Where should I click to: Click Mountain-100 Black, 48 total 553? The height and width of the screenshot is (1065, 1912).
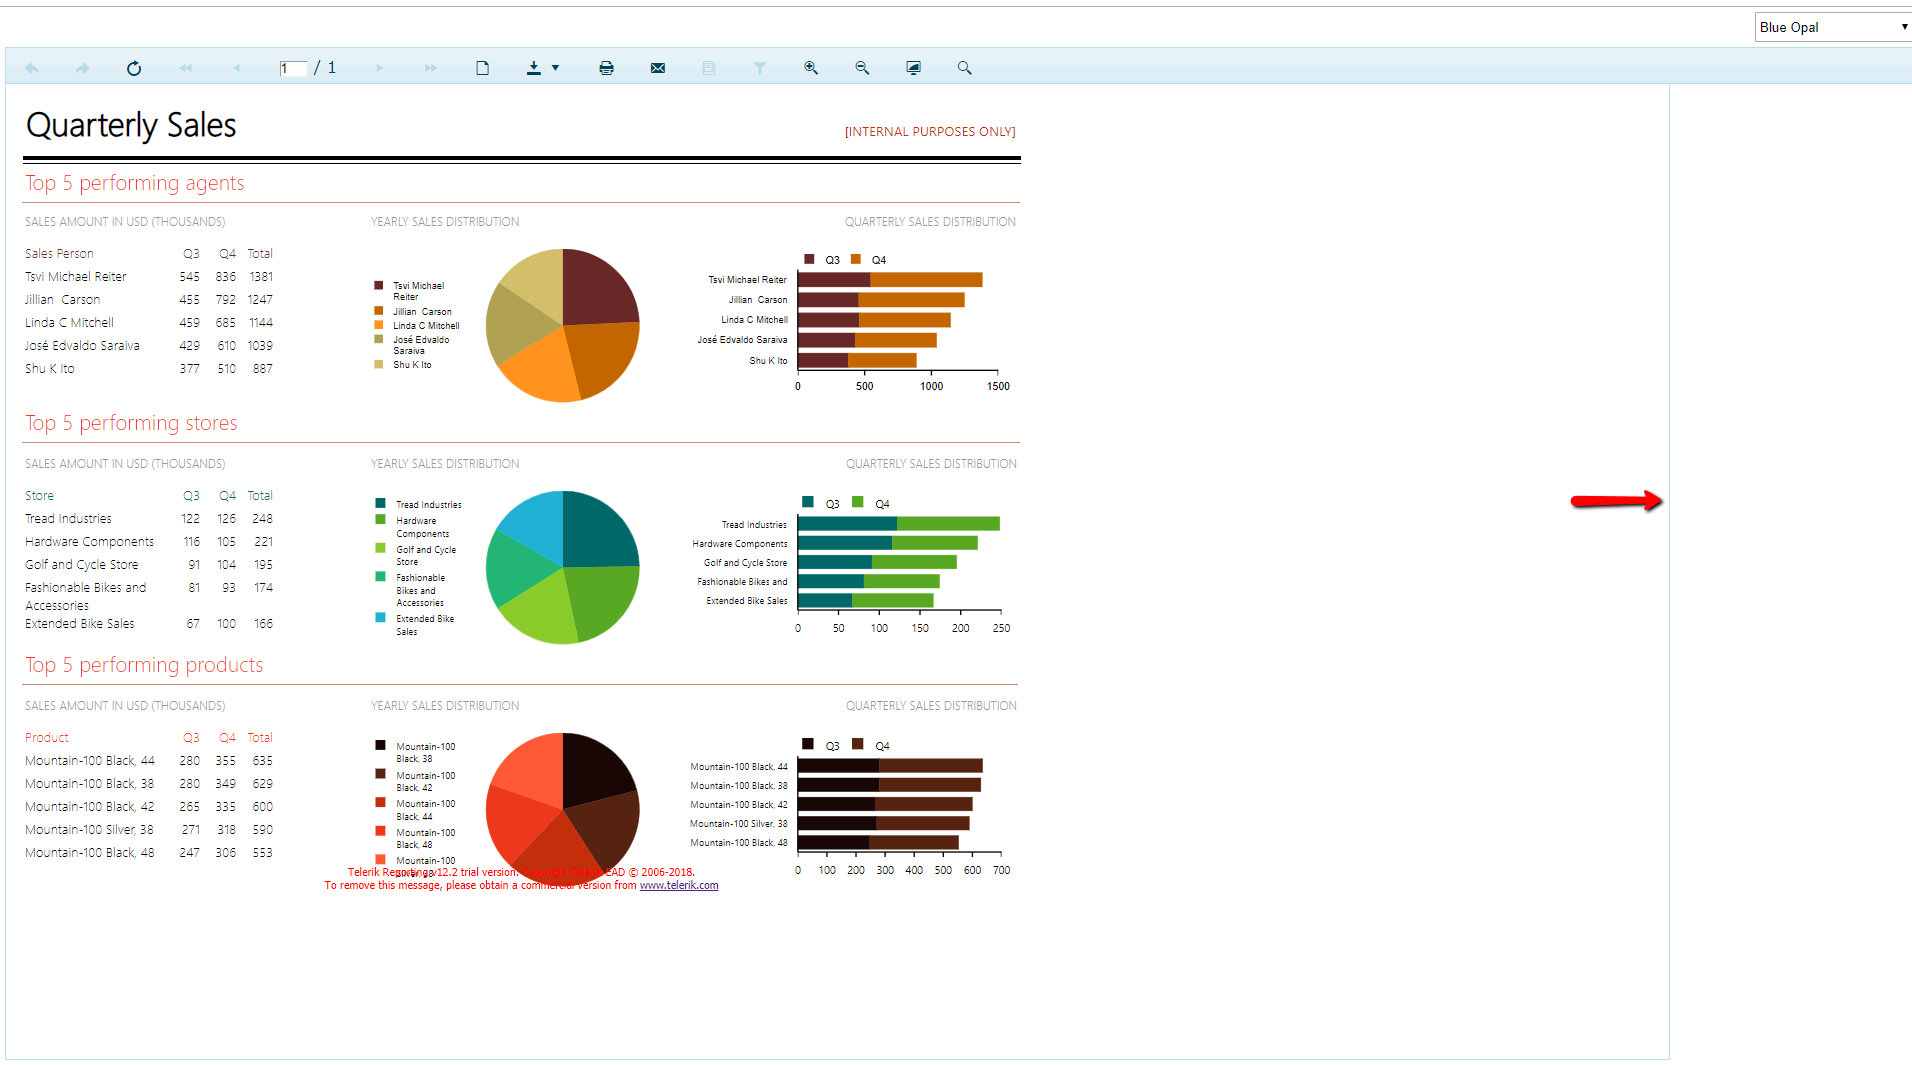click(x=263, y=853)
